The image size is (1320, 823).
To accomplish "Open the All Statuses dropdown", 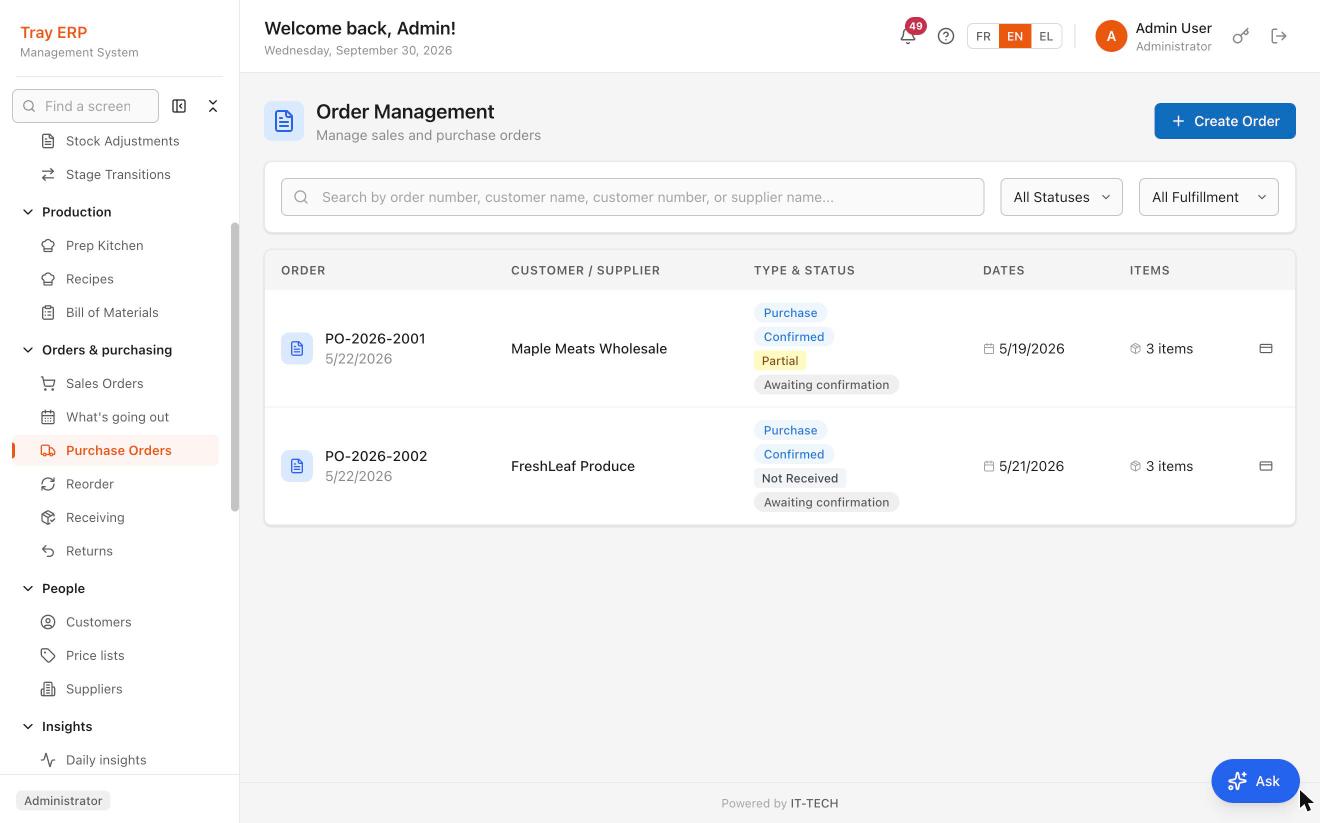I will [x=1061, y=197].
